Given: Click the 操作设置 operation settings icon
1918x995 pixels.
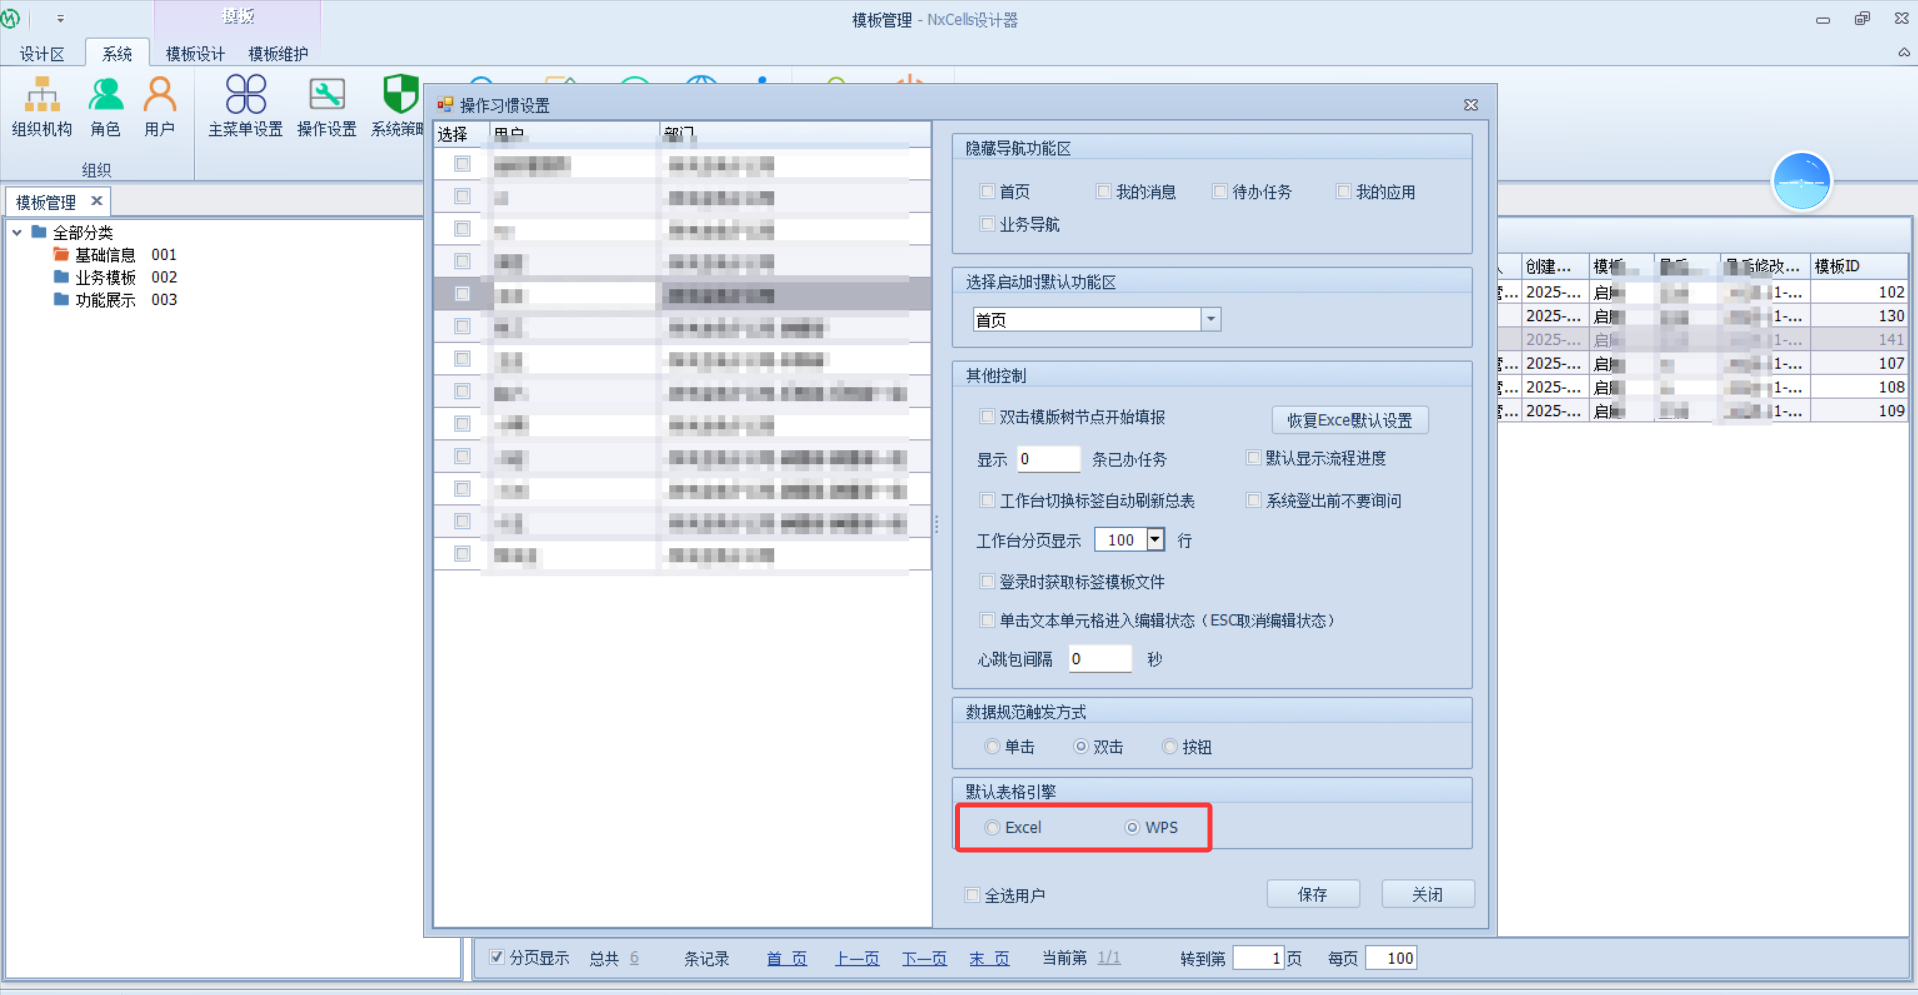Looking at the screenshot, I should [x=326, y=105].
